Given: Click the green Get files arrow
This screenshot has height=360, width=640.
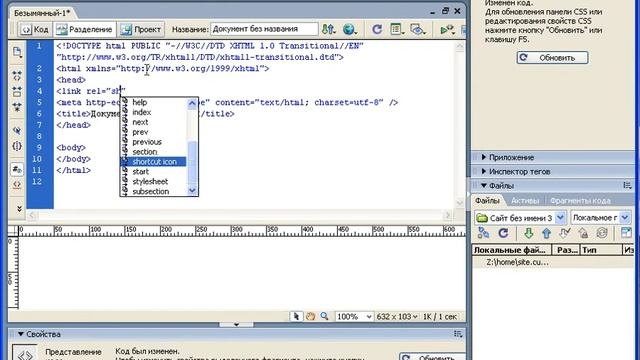Looking at the screenshot, I should (x=529, y=233).
